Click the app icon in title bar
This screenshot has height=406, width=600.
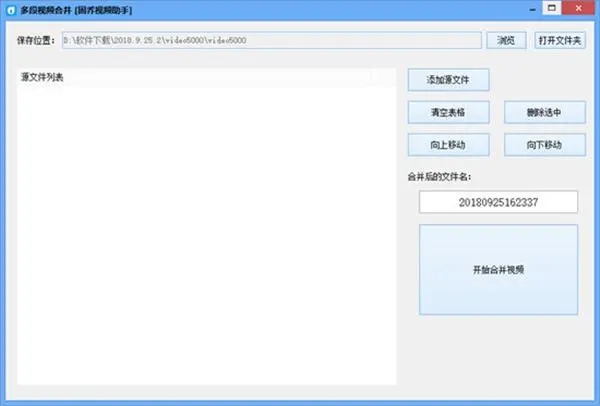(11, 10)
